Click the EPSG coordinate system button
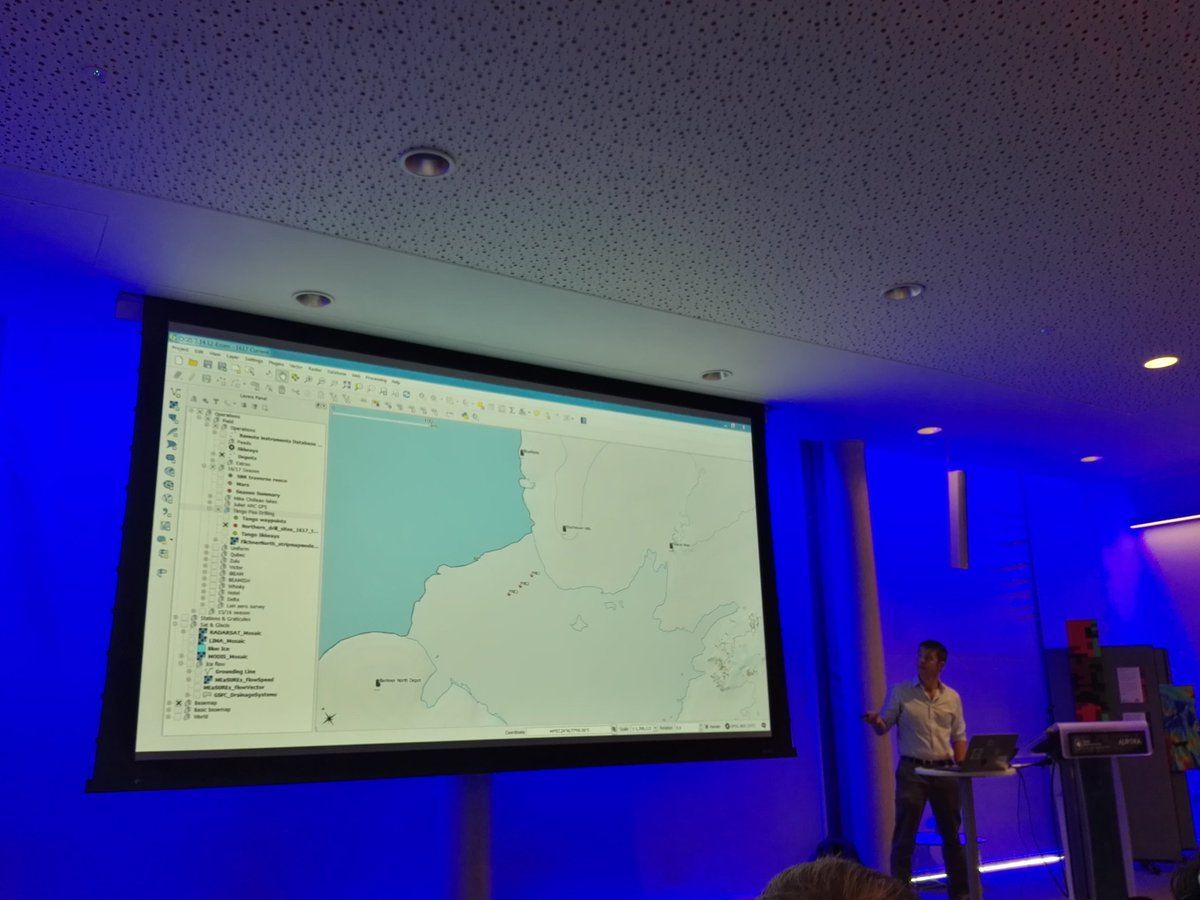1200x900 pixels. [741, 726]
